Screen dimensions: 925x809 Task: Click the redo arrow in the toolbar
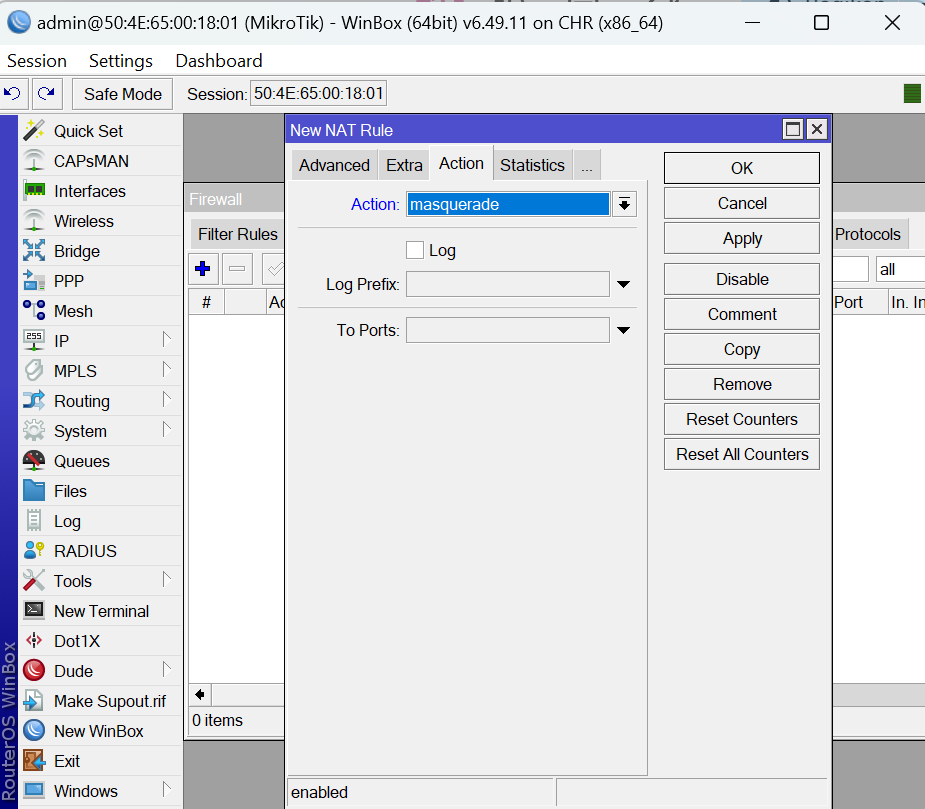pyautogui.click(x=47, y=93)
